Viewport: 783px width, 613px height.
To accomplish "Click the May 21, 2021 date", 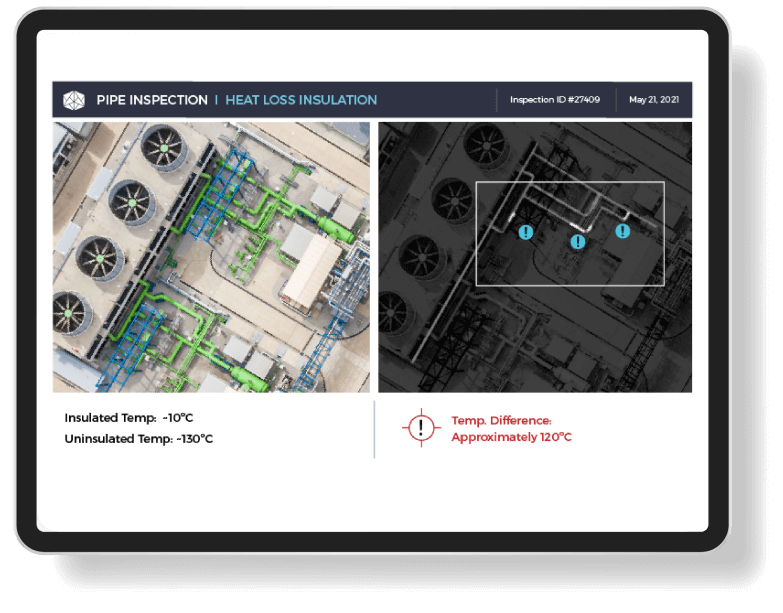I will pos(652,100).
